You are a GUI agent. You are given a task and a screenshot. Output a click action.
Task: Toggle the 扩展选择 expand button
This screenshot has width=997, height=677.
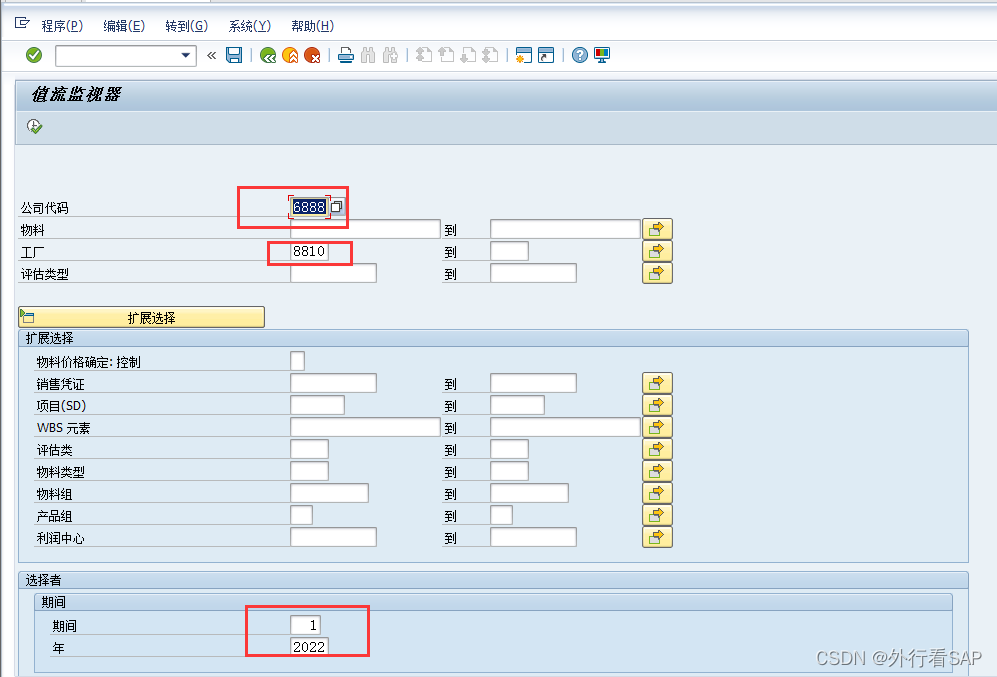[x=141, y=317]
